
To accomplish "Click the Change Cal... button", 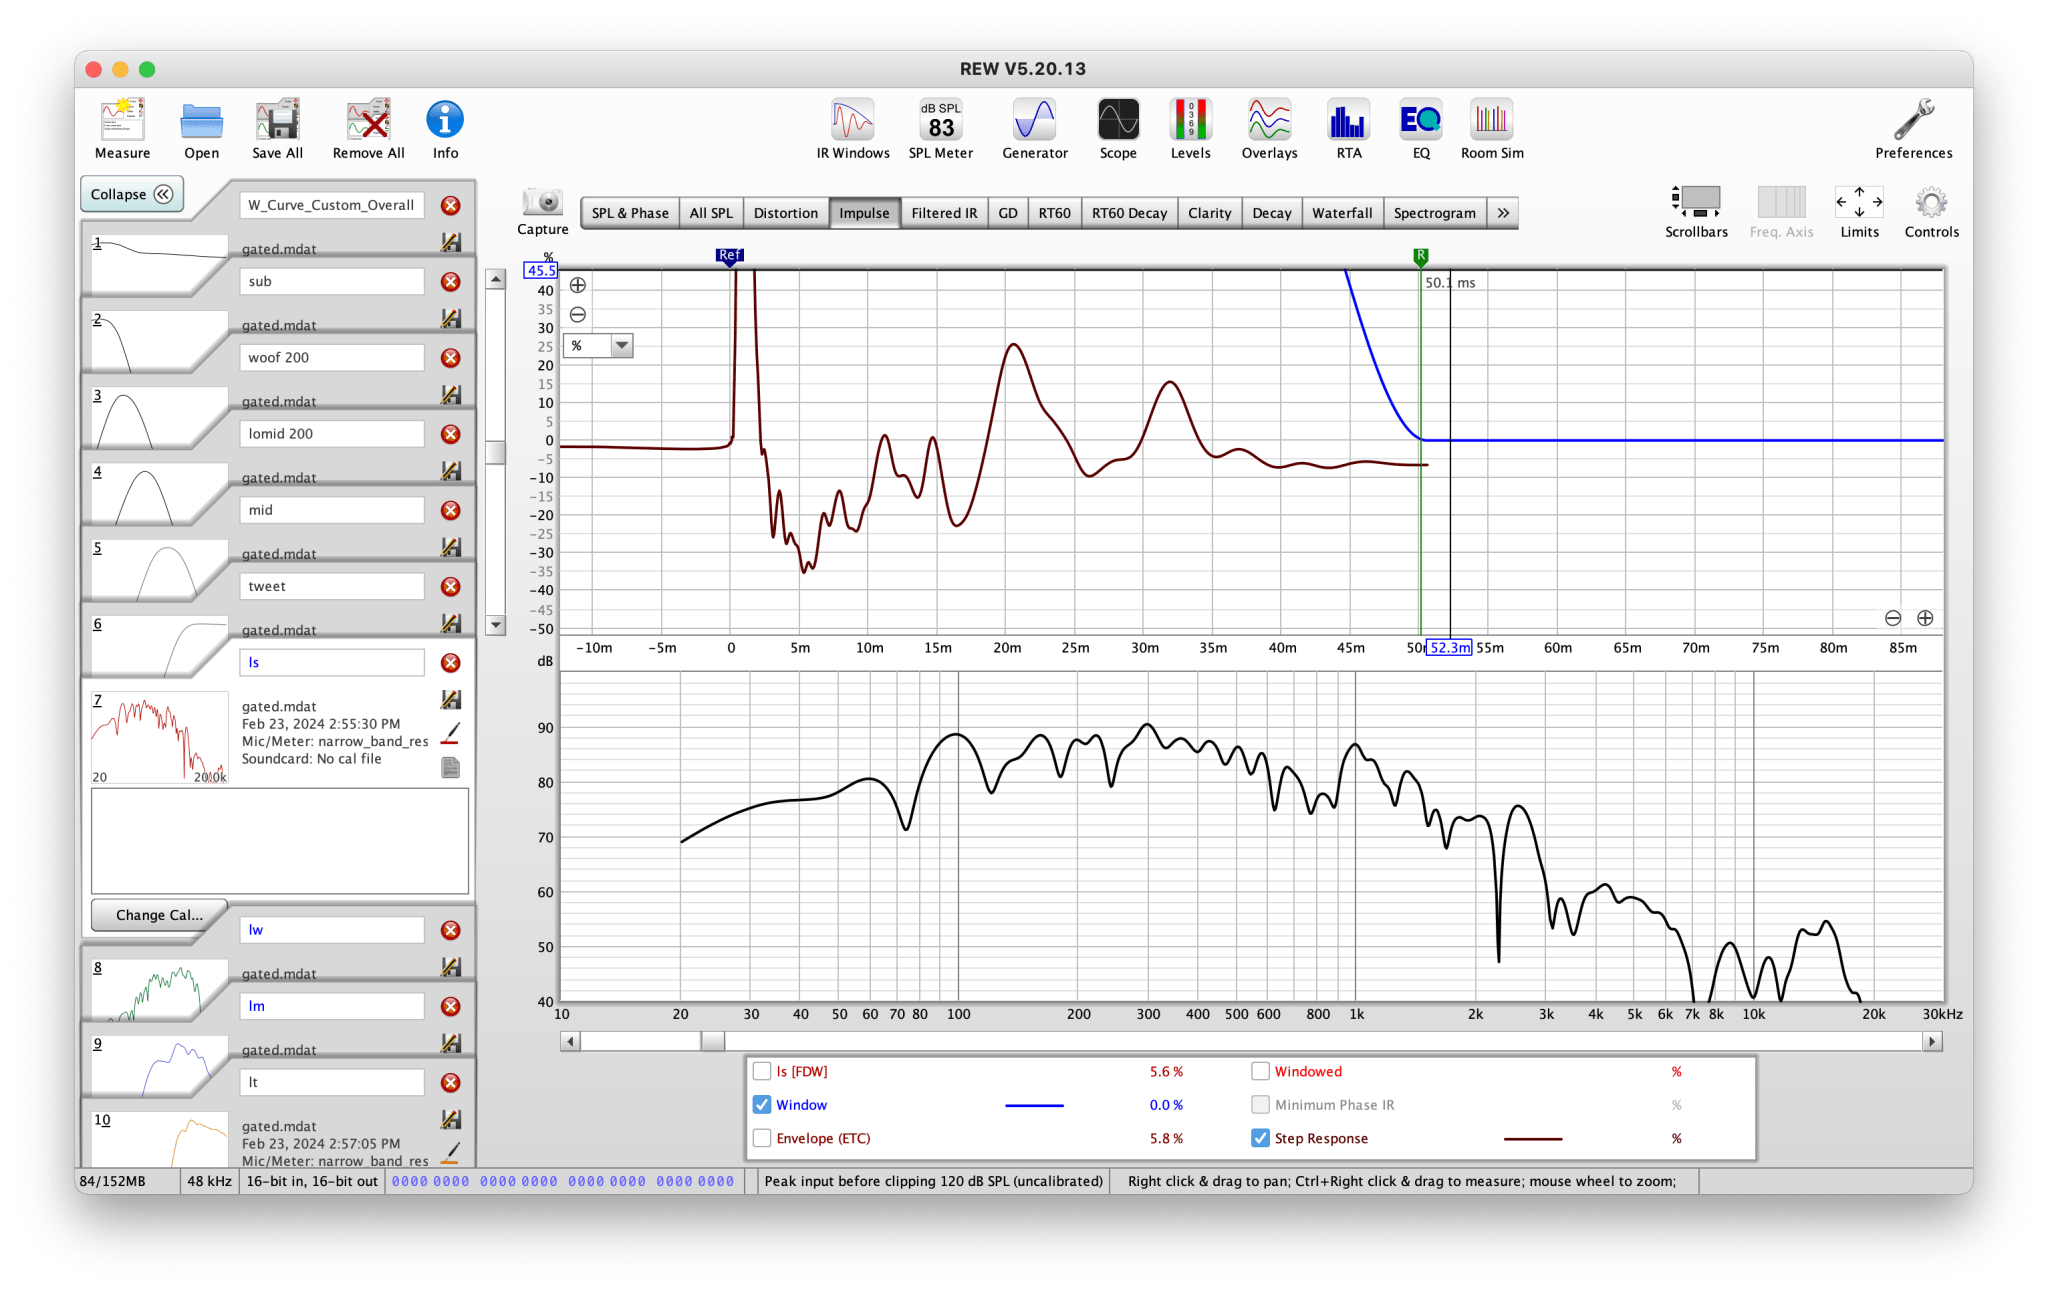I will (159, 915).
